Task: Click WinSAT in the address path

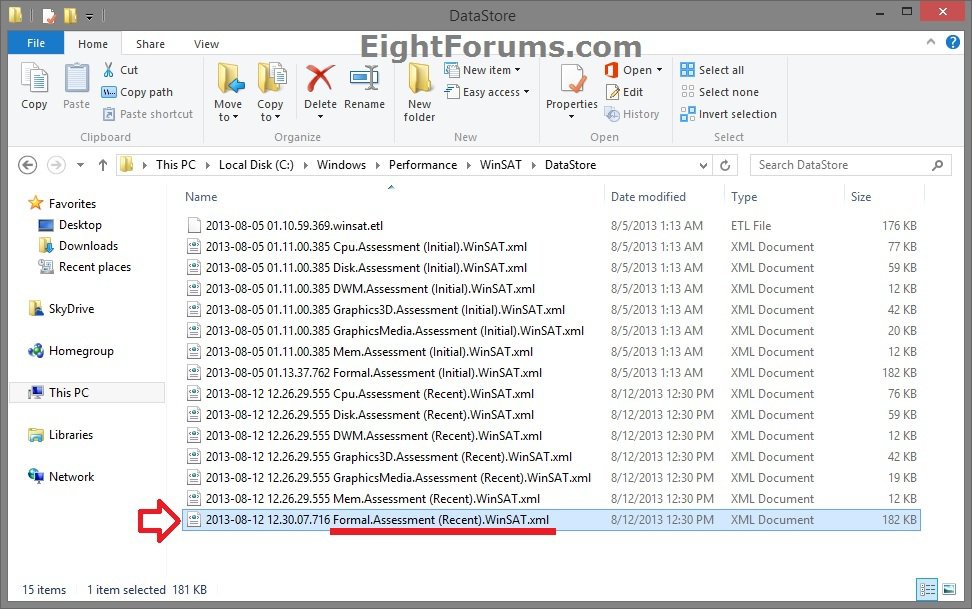Action: click(500, 165)
